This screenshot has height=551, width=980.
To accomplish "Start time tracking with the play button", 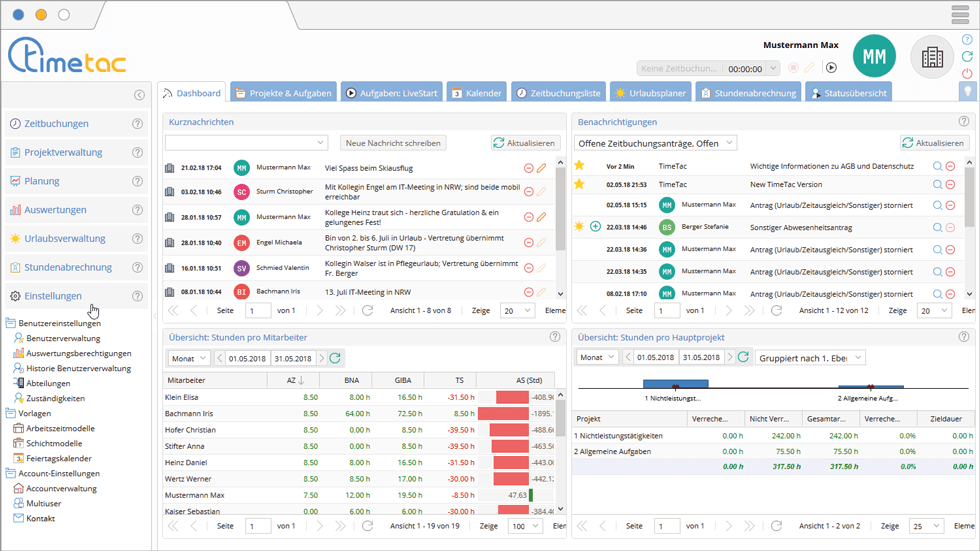I will 830,68.
